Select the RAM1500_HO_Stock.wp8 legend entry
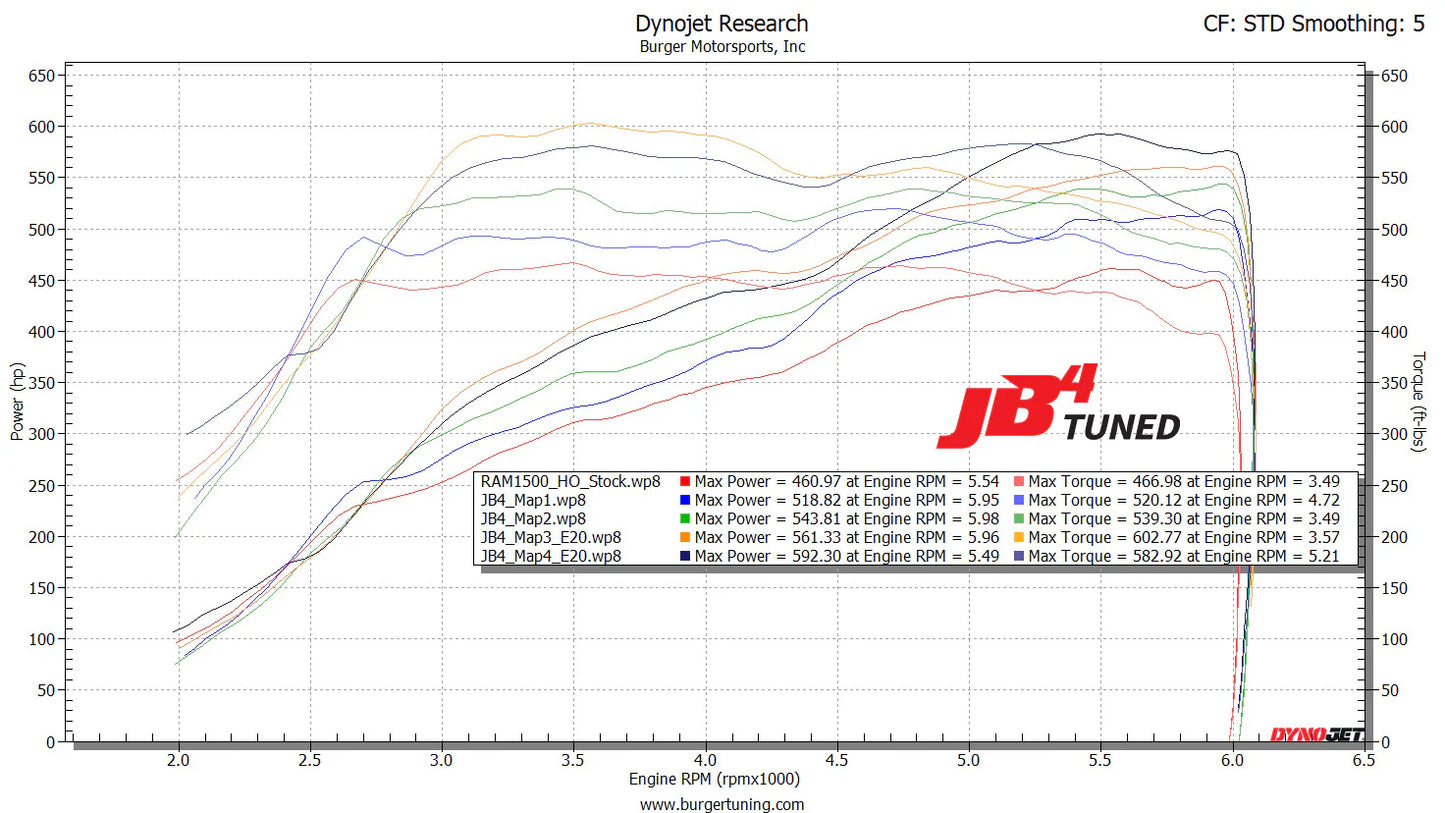This screenshot has height=813, width=1445. [568, 481]
